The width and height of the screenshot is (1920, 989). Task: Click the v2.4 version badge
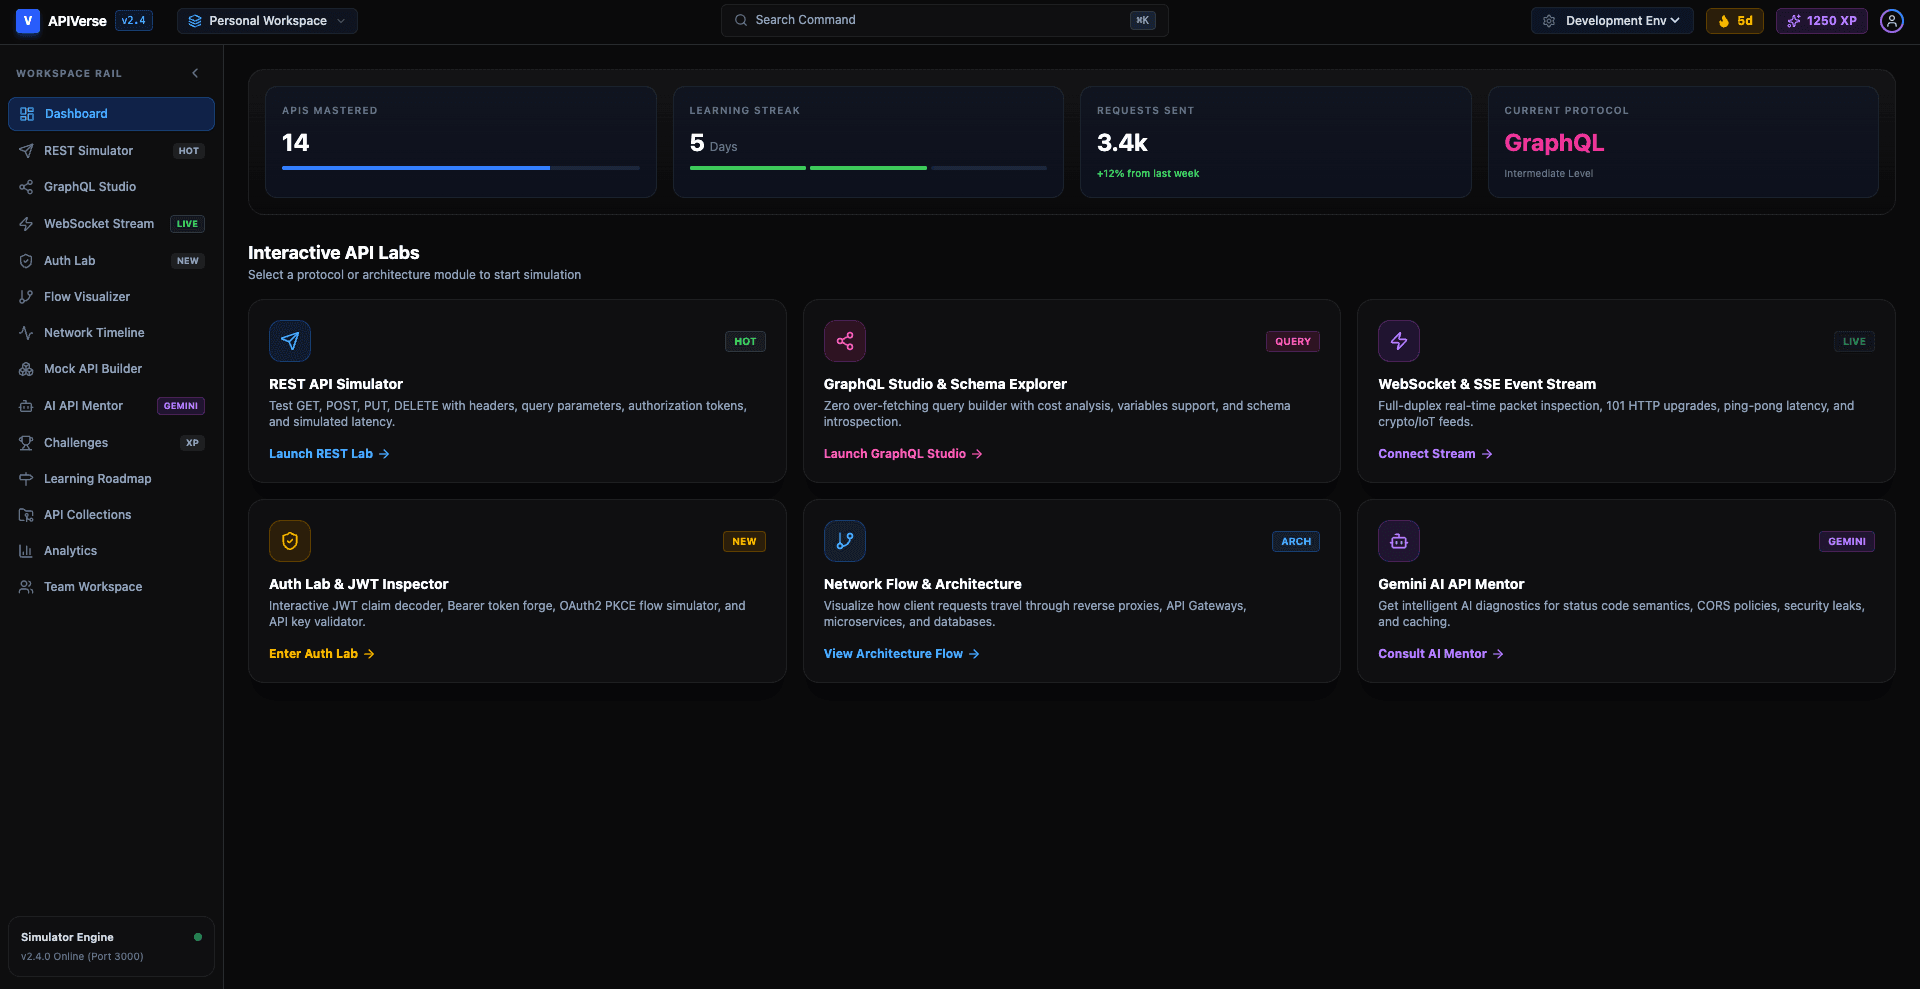pos(134,20)
